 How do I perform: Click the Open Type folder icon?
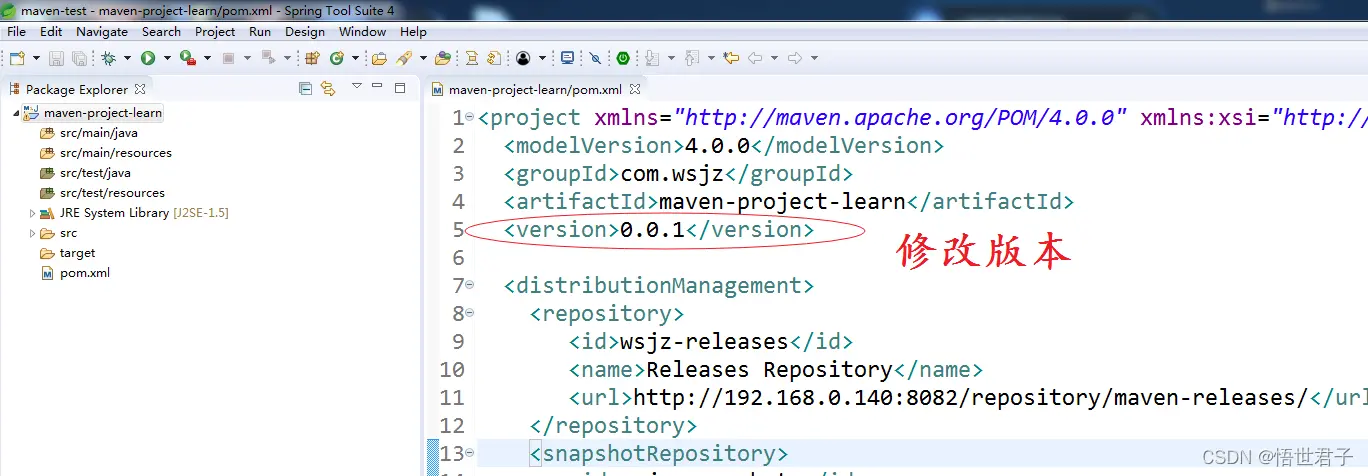(379, 58)
